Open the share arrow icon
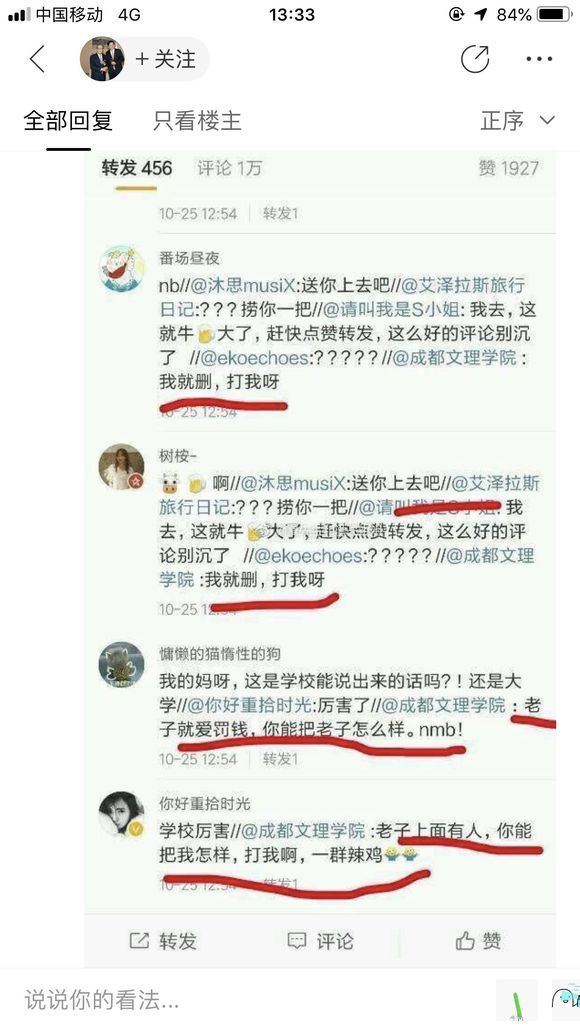Image resolution: width=580 pixels, height=1031 pixels. pyautogui.click(x=475, y=59)
